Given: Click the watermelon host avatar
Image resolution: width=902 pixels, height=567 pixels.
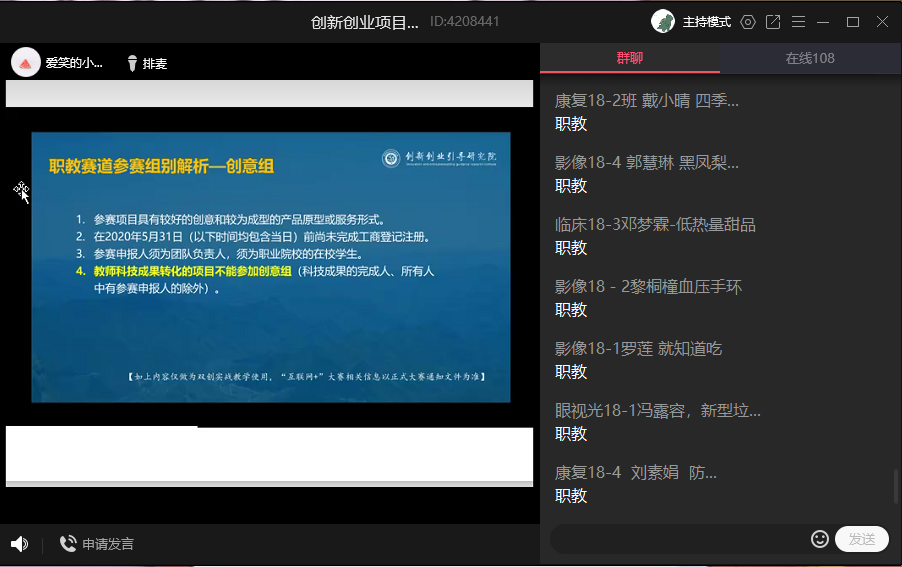Looking at the screenshot, I should [26, 63].
